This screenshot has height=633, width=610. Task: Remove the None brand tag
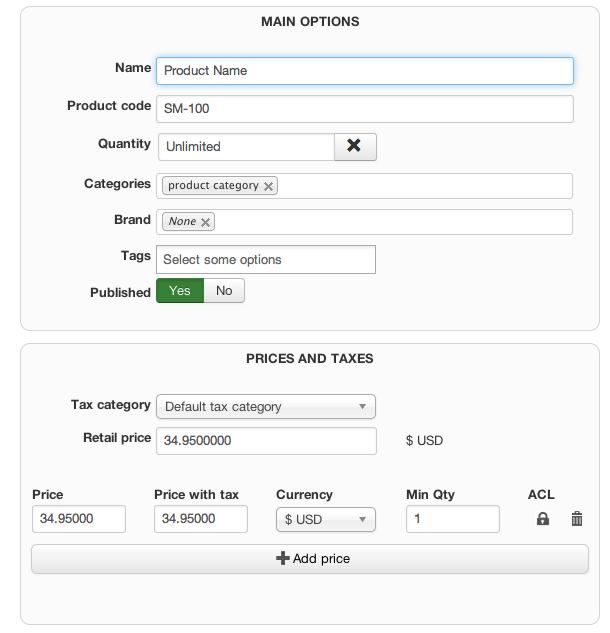pyautogui.click(x=205, y=222)
